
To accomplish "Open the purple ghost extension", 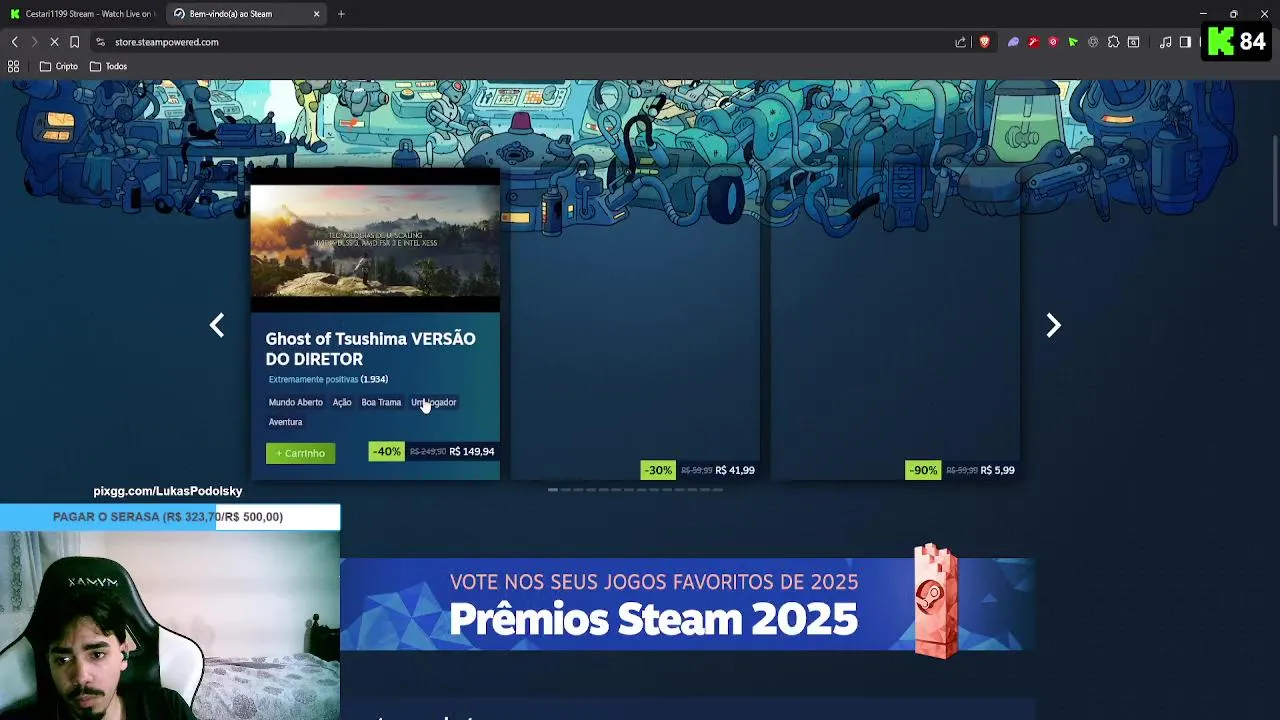I will [1013, 42].
